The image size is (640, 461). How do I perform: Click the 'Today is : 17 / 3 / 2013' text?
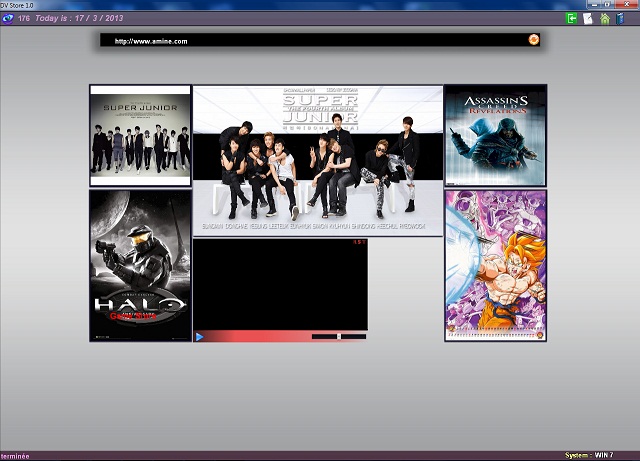[x=79, y=18]
